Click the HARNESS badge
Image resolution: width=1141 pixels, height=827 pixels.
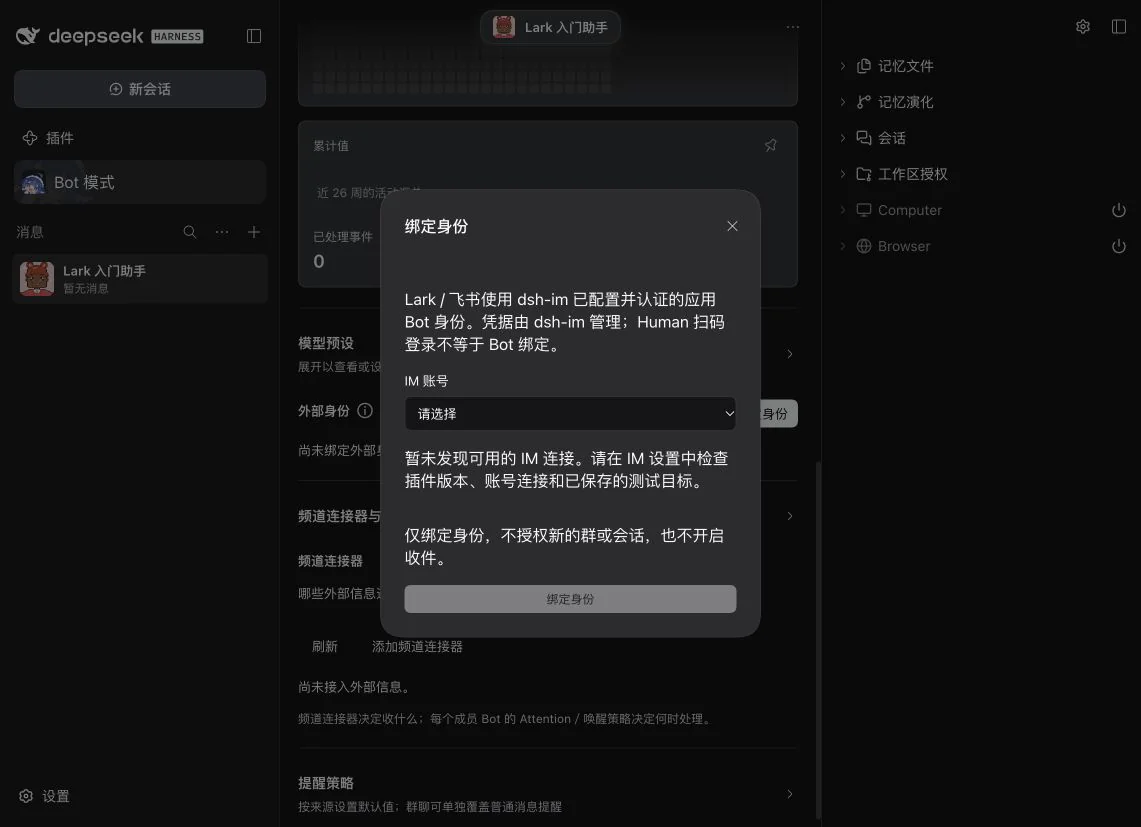pyautogui.click(x=178, y=36)
